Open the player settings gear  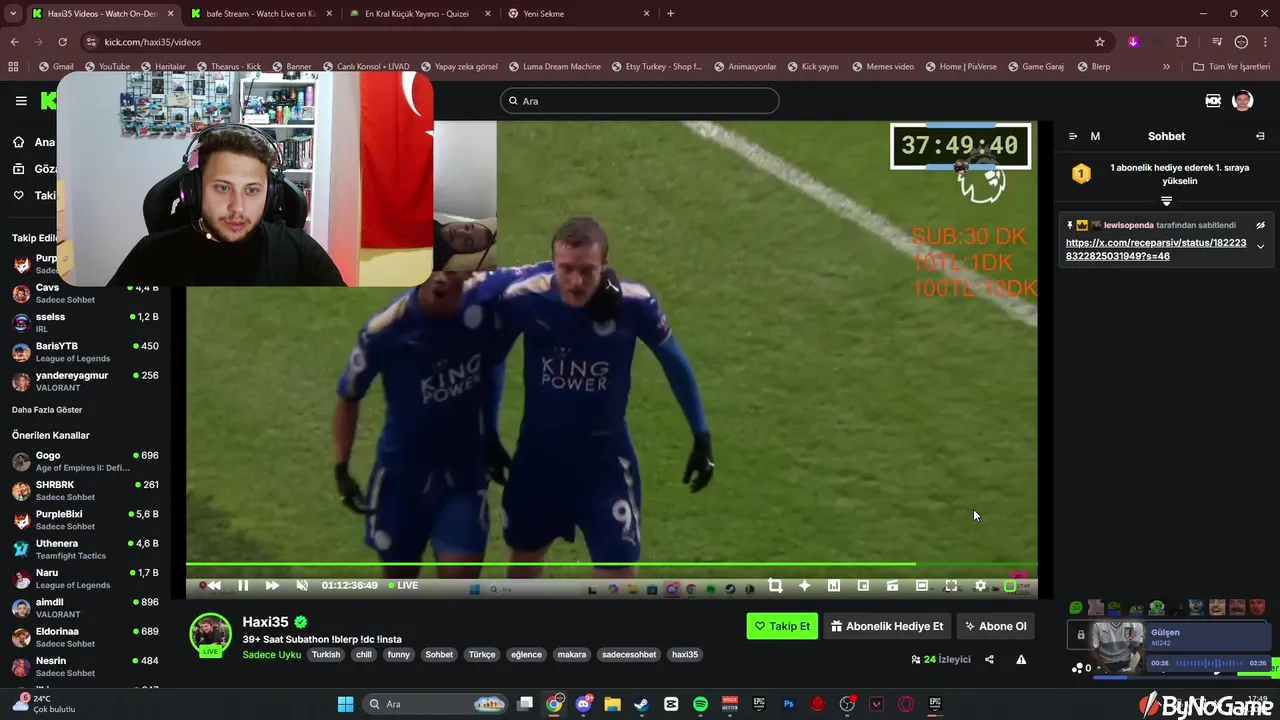980,586
